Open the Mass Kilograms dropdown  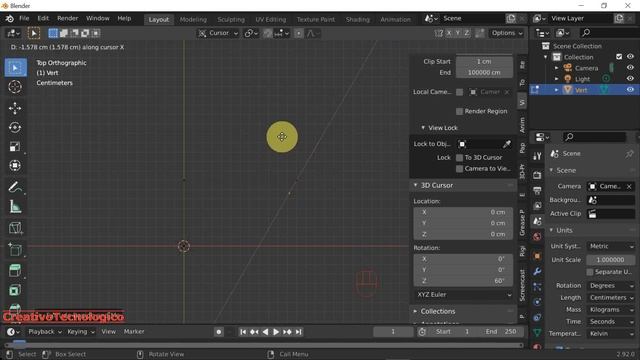point(611,310)
